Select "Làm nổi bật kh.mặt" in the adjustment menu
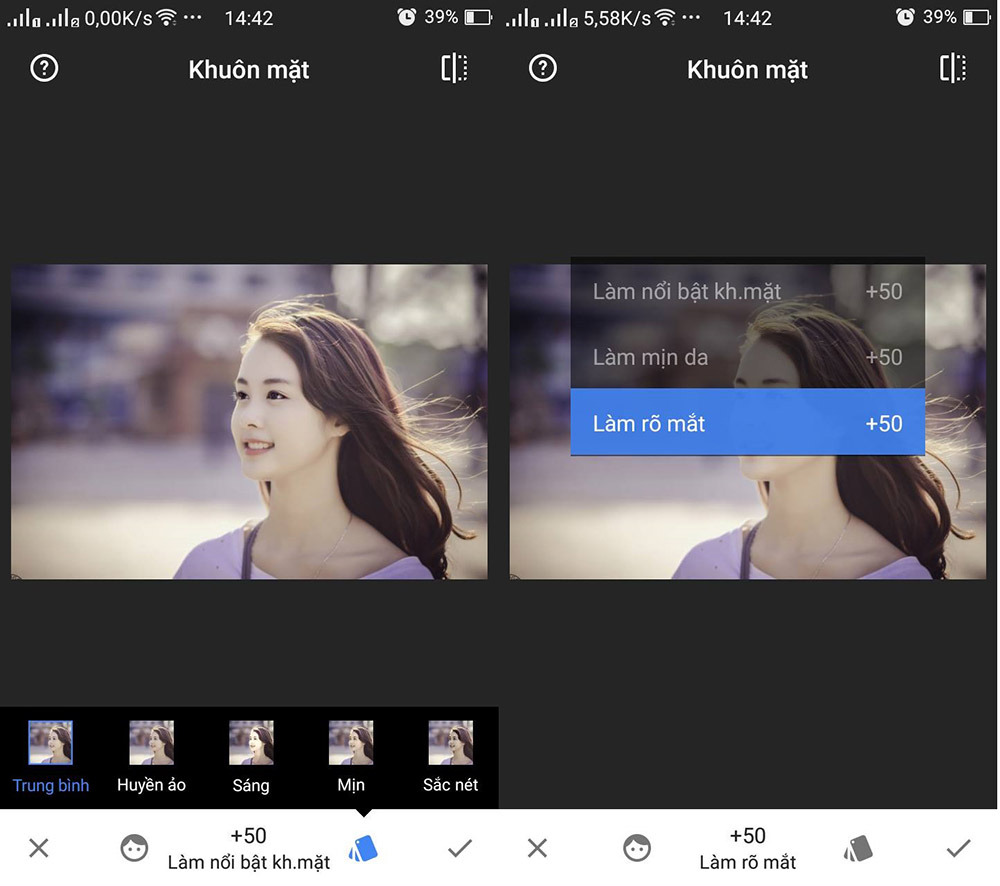 coord(747,292)
